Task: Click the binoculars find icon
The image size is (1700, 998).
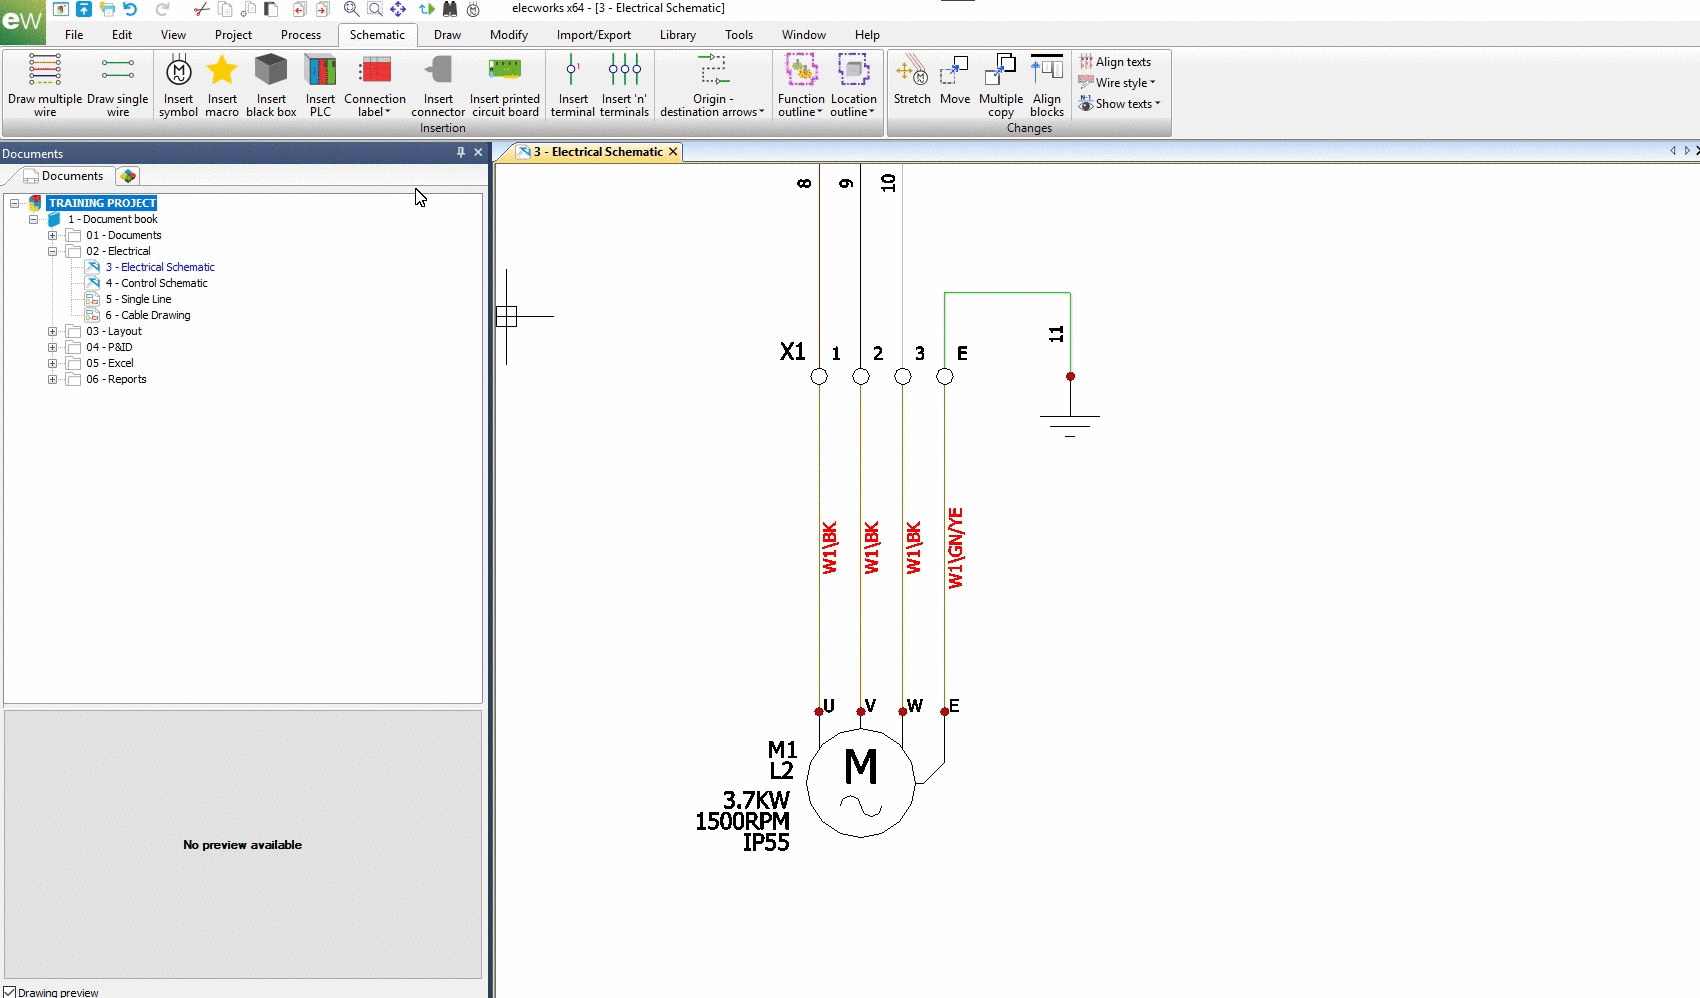Action: (x=450, y=9)
